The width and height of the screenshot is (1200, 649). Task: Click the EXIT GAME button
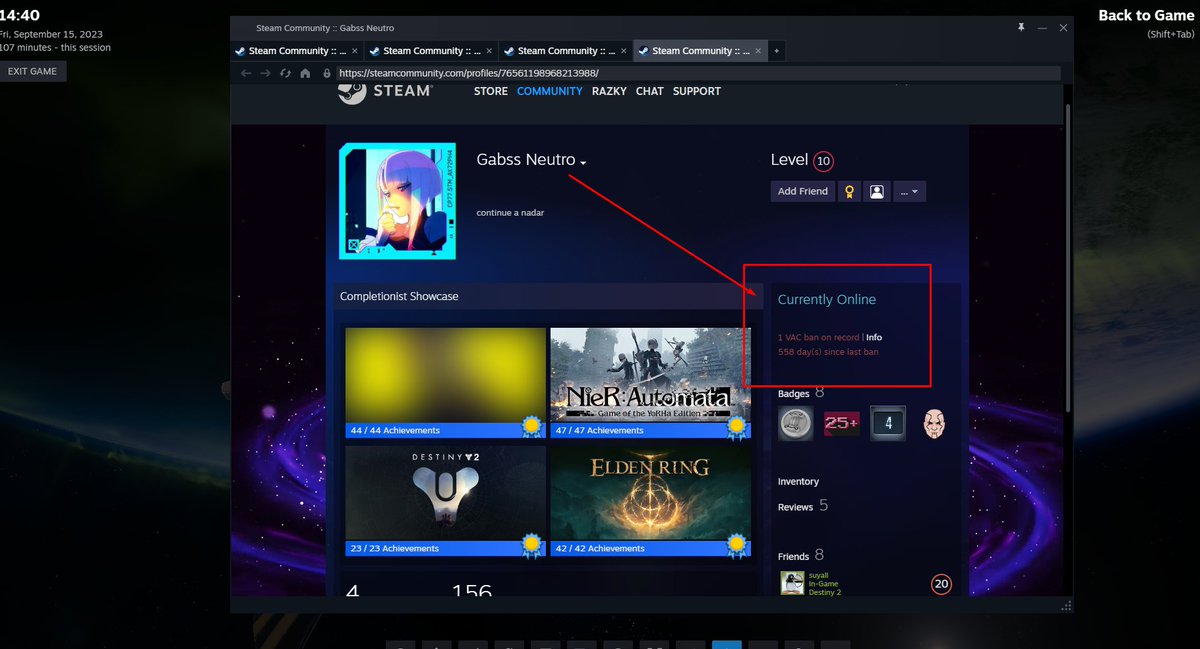pyautogui.click(x=33, y=72)
